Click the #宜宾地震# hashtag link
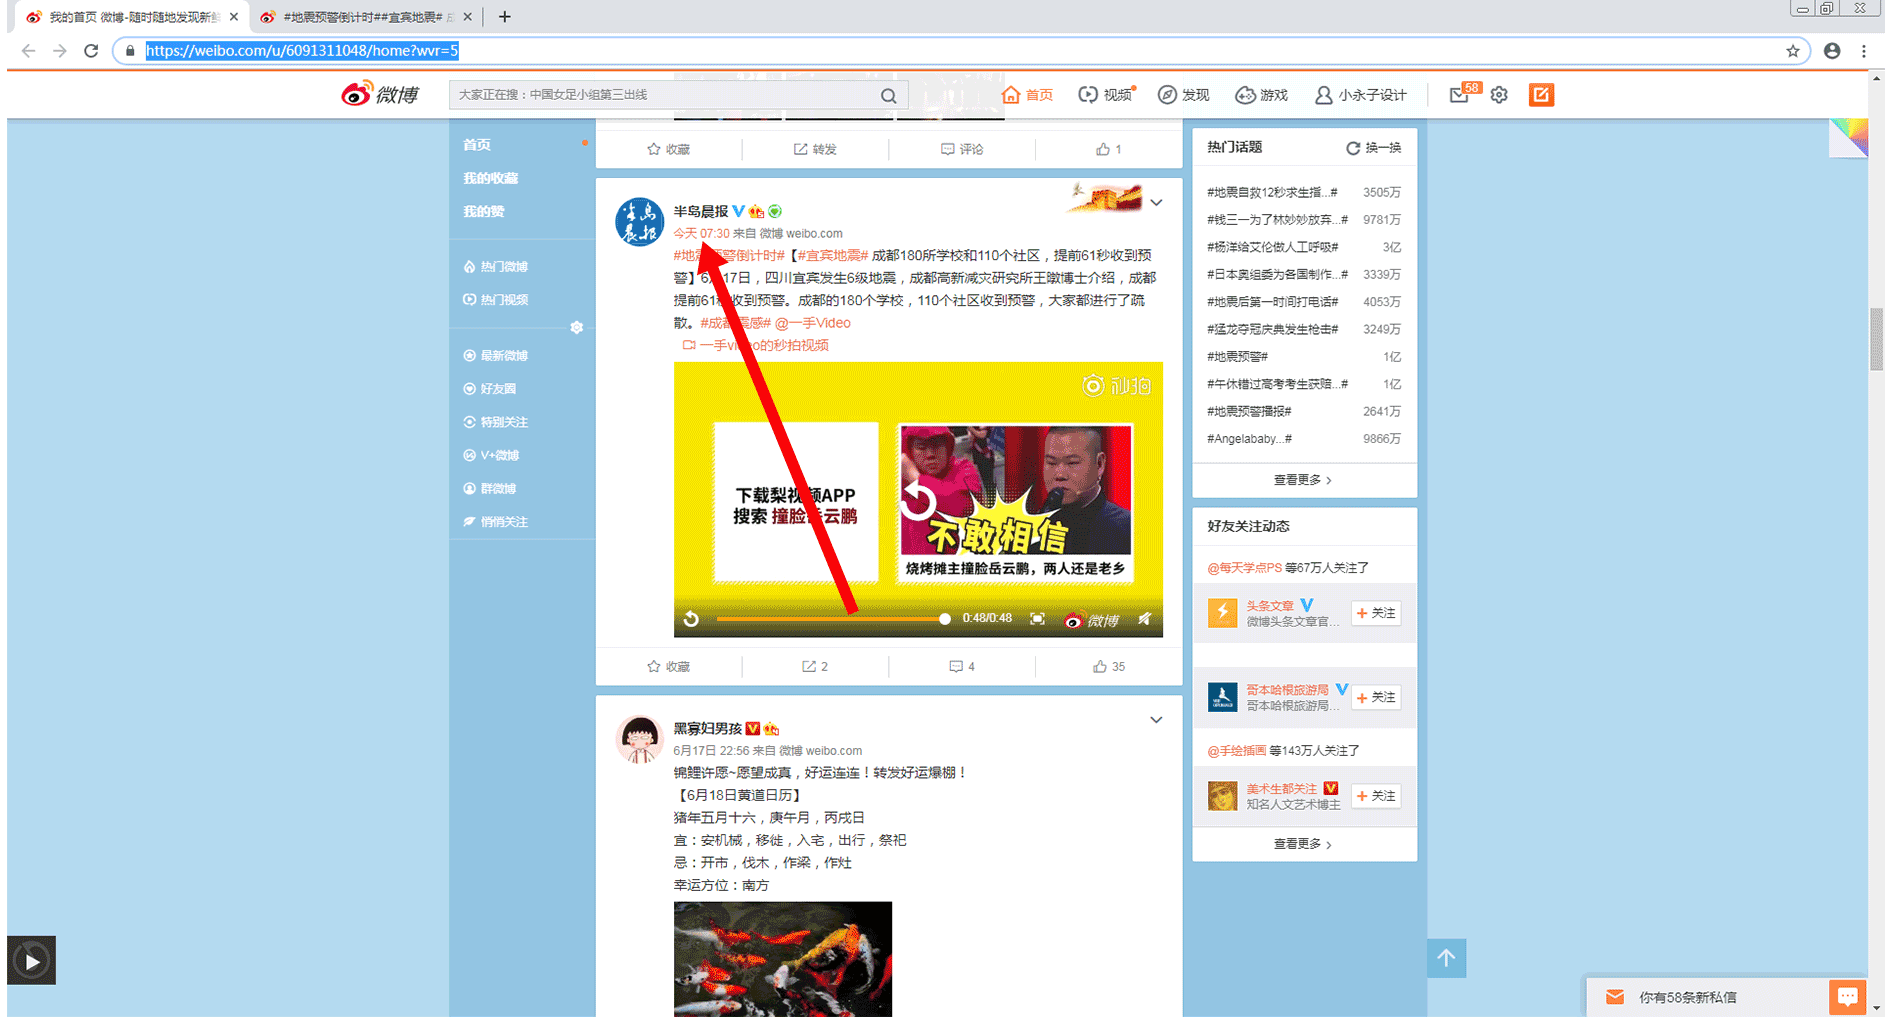 tap(832, 255)
